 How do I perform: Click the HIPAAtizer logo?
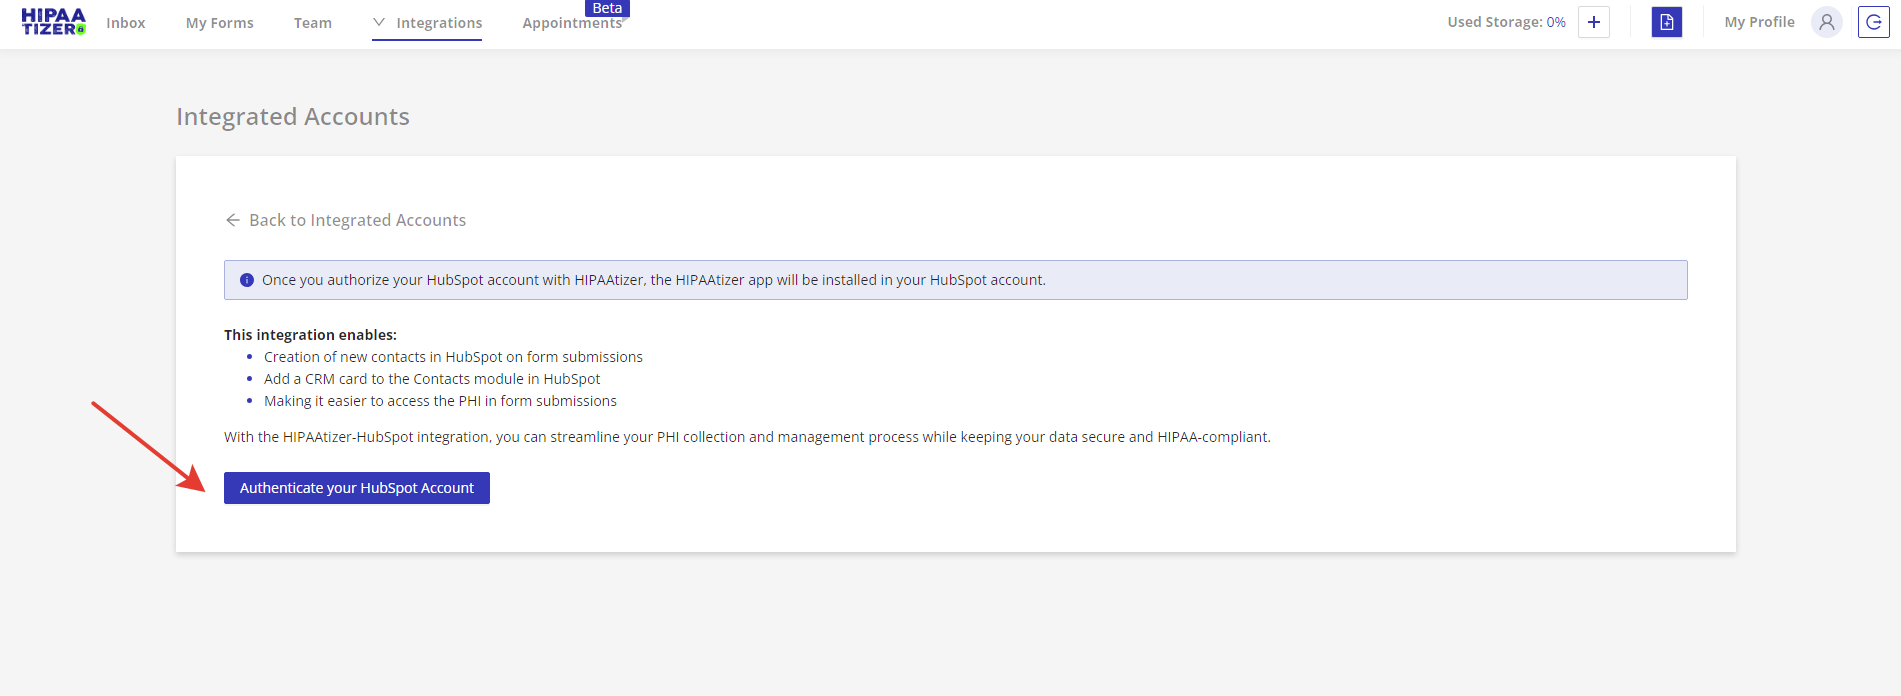(53, 22)
